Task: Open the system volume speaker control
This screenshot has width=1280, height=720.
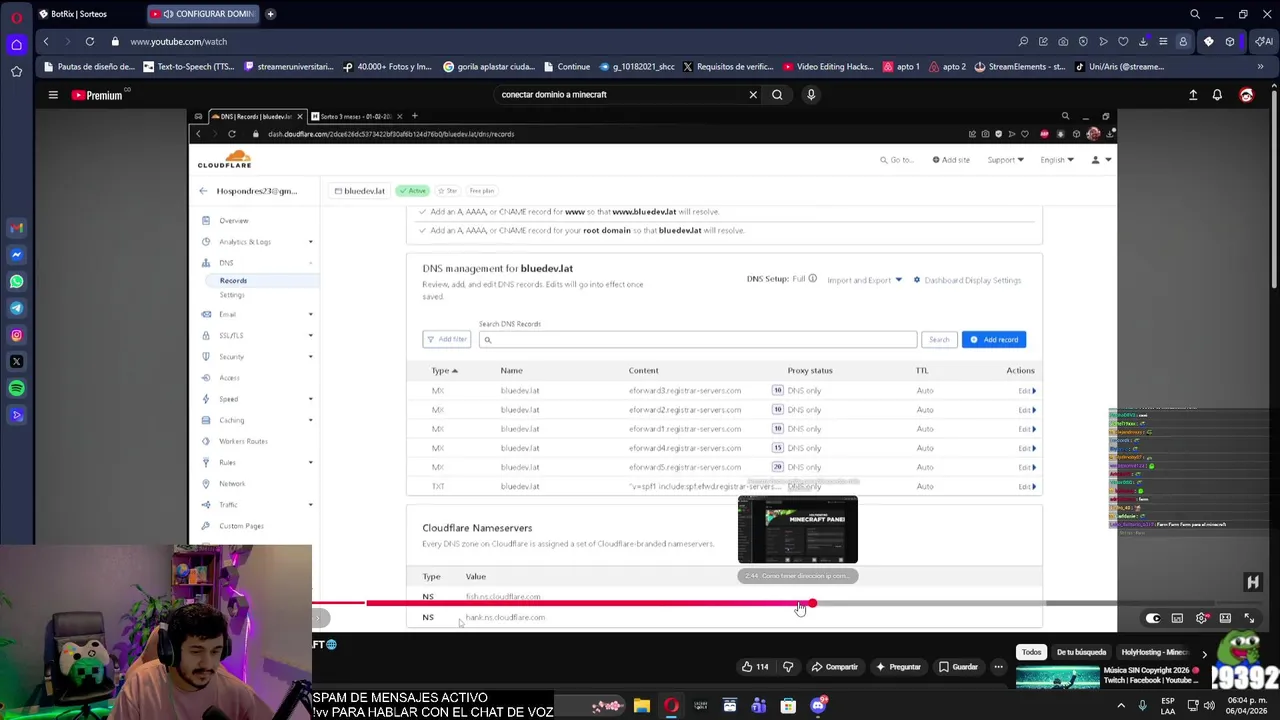Action: pyautogui.click(x=1208, y=706)
